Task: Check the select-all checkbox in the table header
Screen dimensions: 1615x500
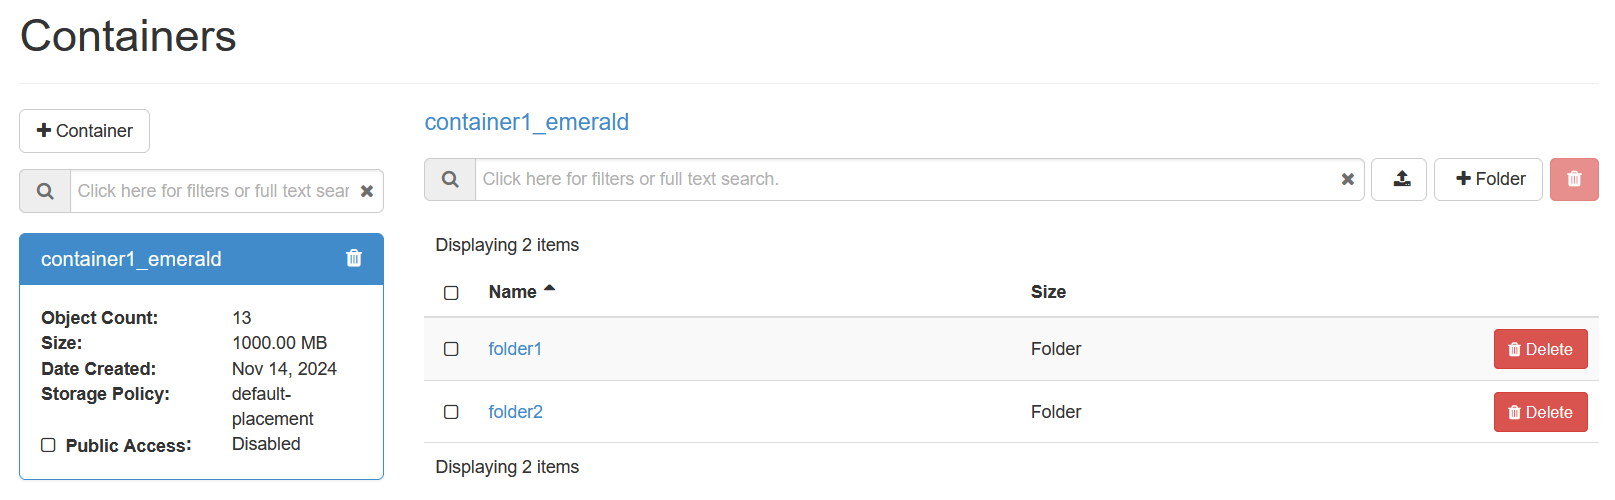Action: [x=451, y=293]
